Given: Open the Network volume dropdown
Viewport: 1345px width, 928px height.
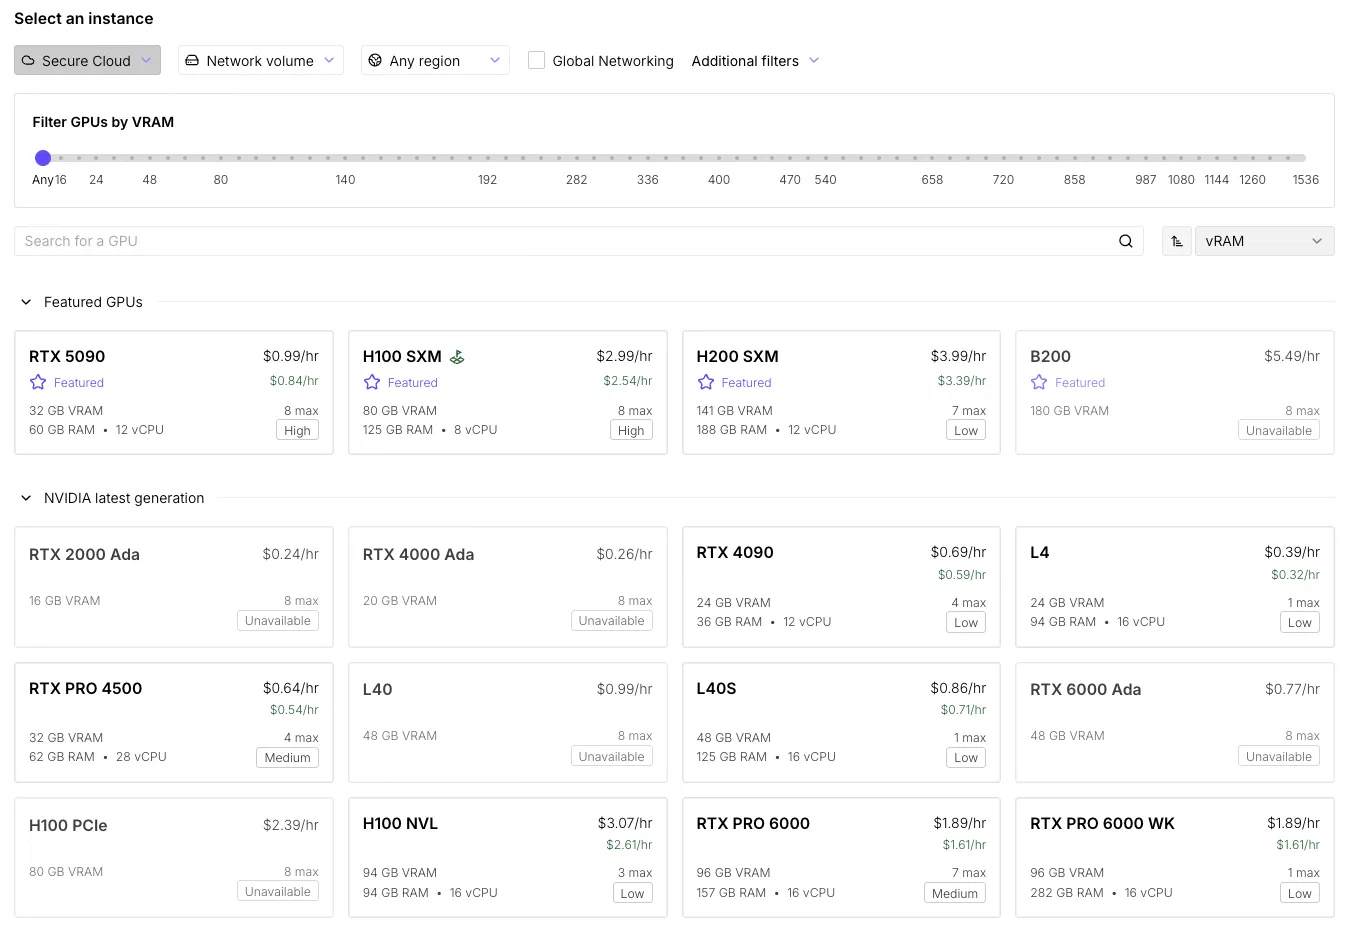Looking at the screenshot, I should (261, 60).
